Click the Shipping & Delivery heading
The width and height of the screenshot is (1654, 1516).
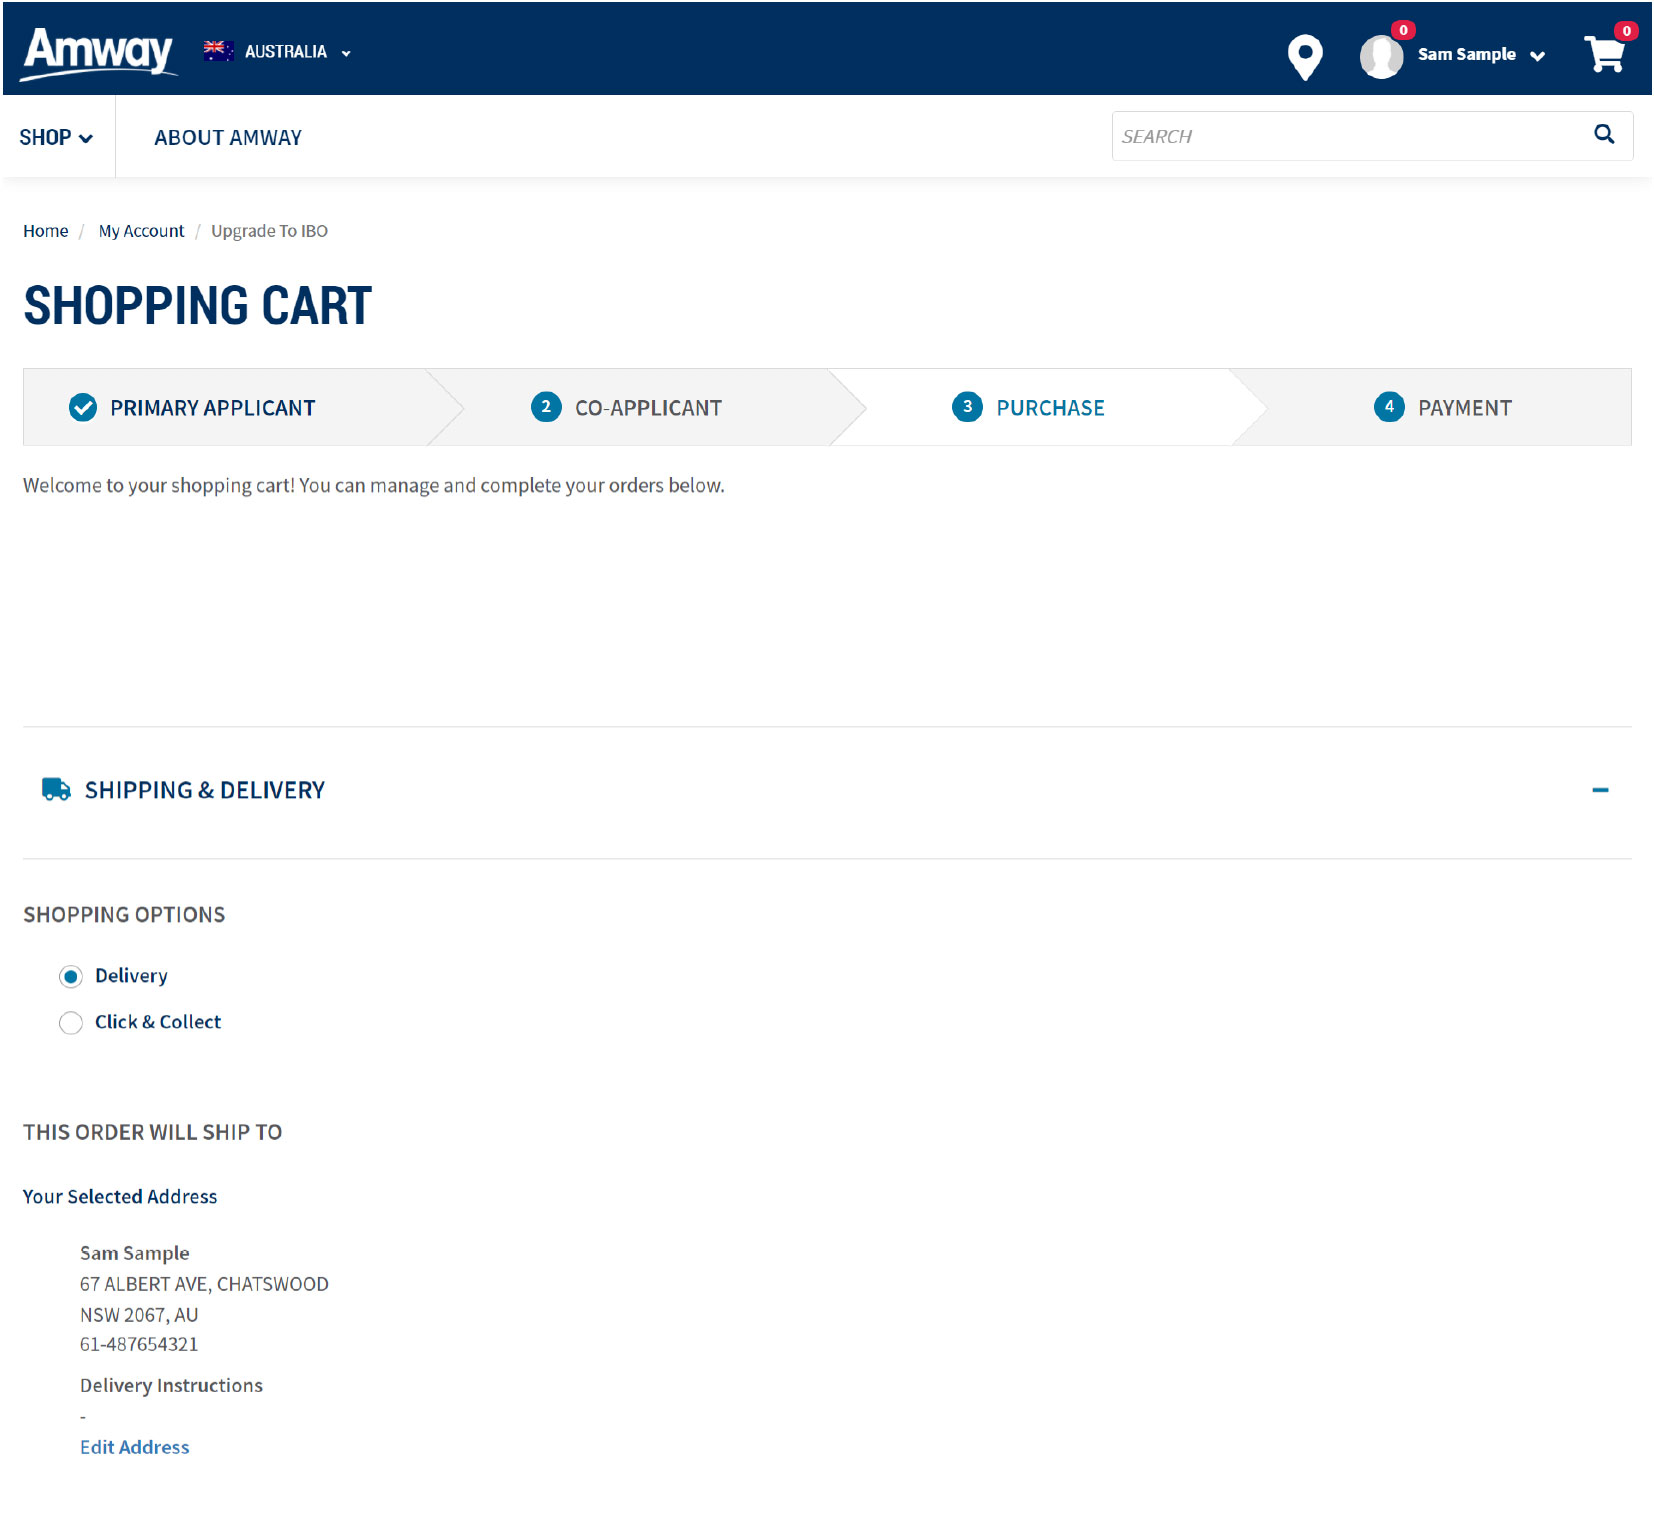[205, 790]
